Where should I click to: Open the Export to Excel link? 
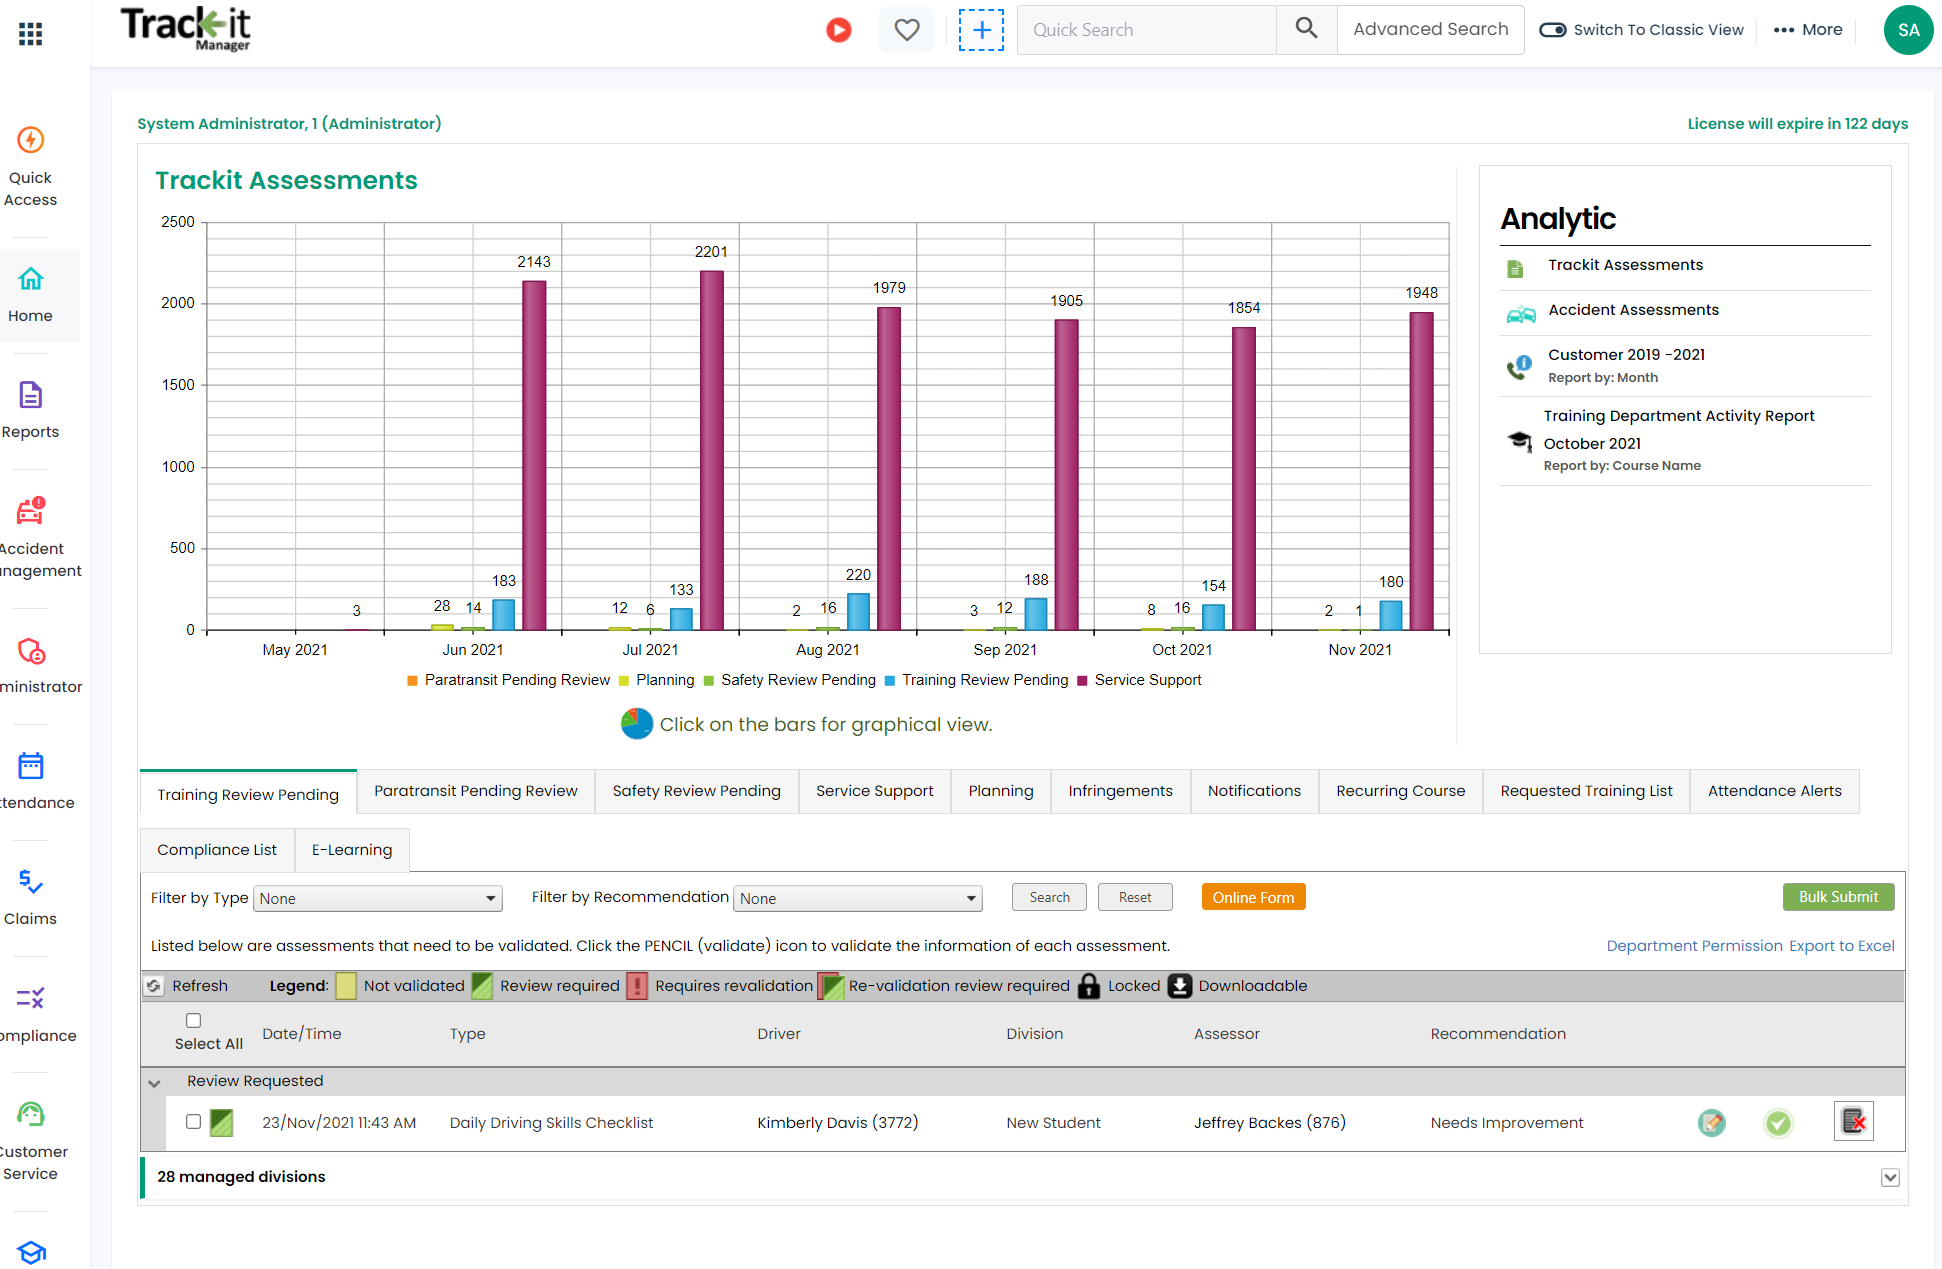tap(1841, 945)
